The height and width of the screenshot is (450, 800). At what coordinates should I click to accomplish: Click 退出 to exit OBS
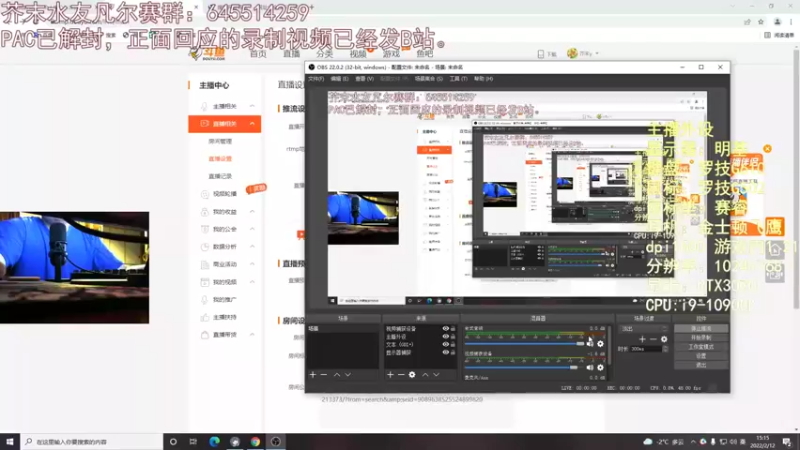701,365
